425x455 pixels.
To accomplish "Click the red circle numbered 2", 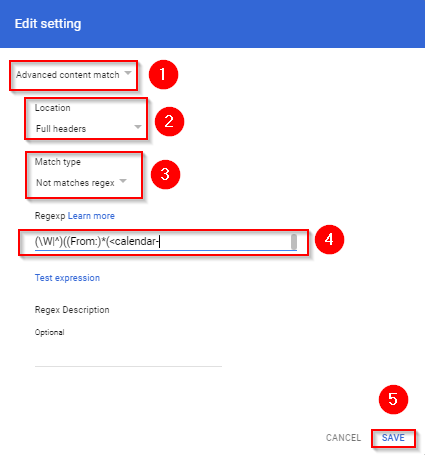I will (x=169, y=121).
